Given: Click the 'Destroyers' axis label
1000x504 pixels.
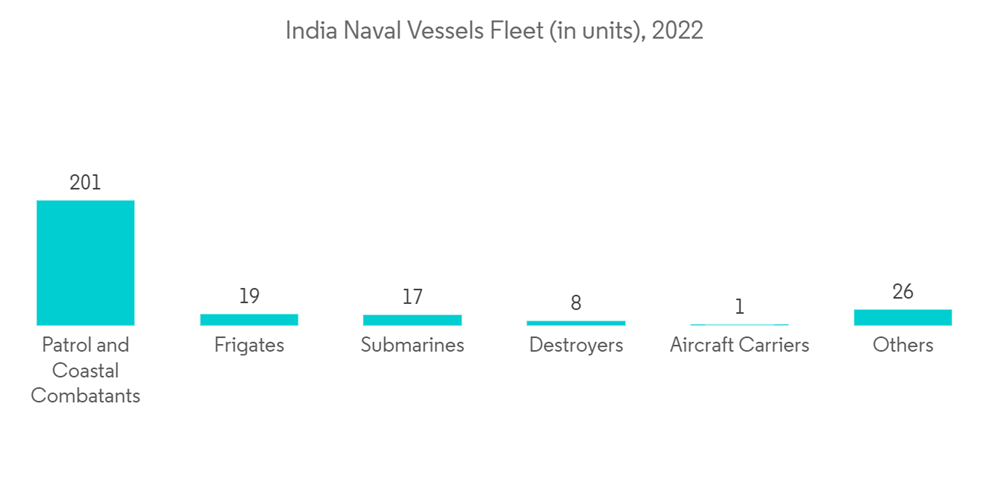Looking at the screenshot, I should [x=576, y=346].
